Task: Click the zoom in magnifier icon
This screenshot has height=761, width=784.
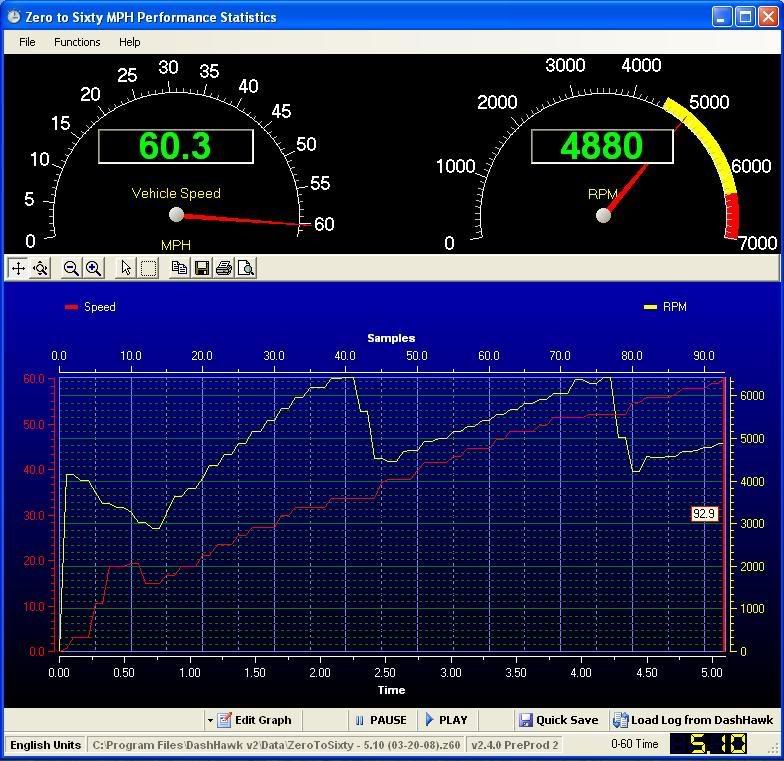Action: [x=94, y=268]
